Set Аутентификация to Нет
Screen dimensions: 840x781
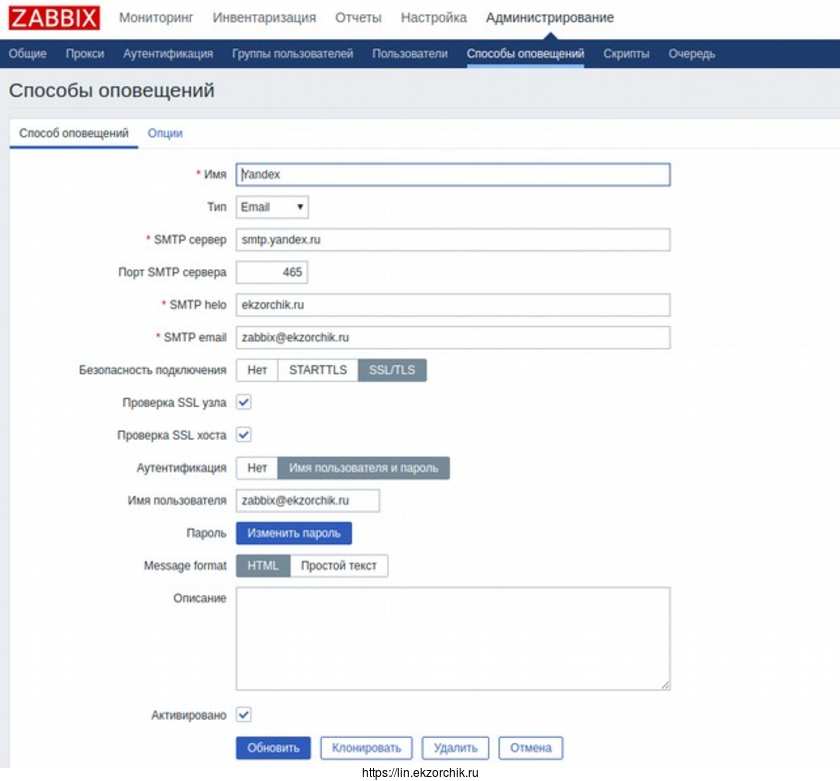tap(257, 468)
